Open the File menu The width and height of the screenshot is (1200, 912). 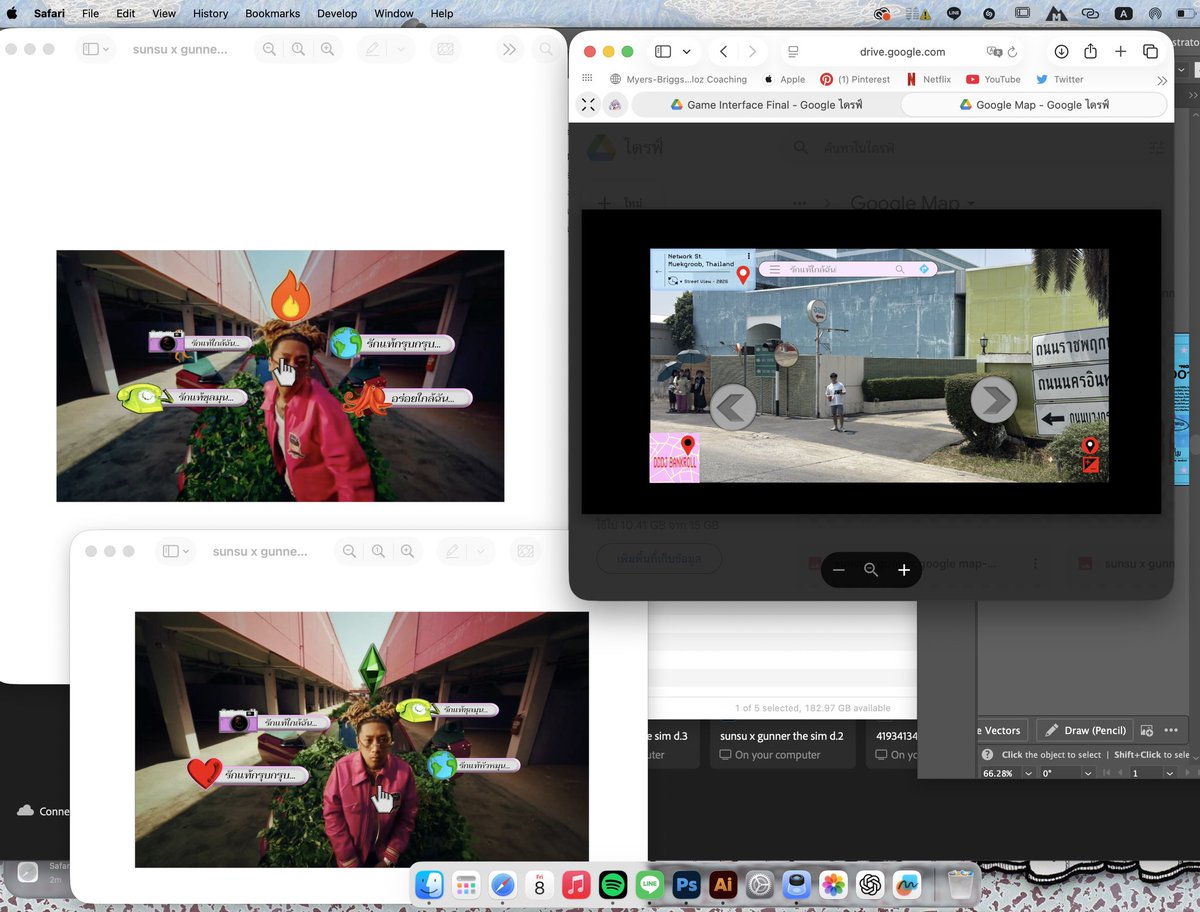(x=90, y=13)
